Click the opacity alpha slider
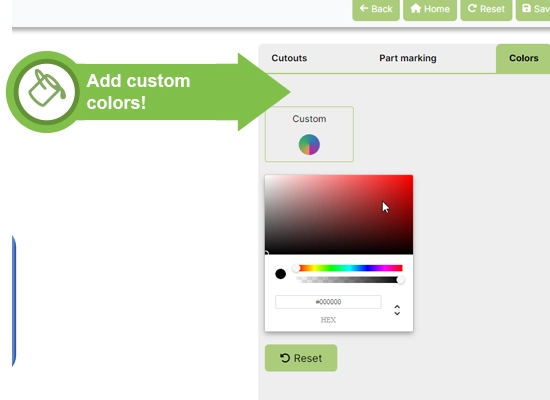550x400 pixels. coord(349,280)
